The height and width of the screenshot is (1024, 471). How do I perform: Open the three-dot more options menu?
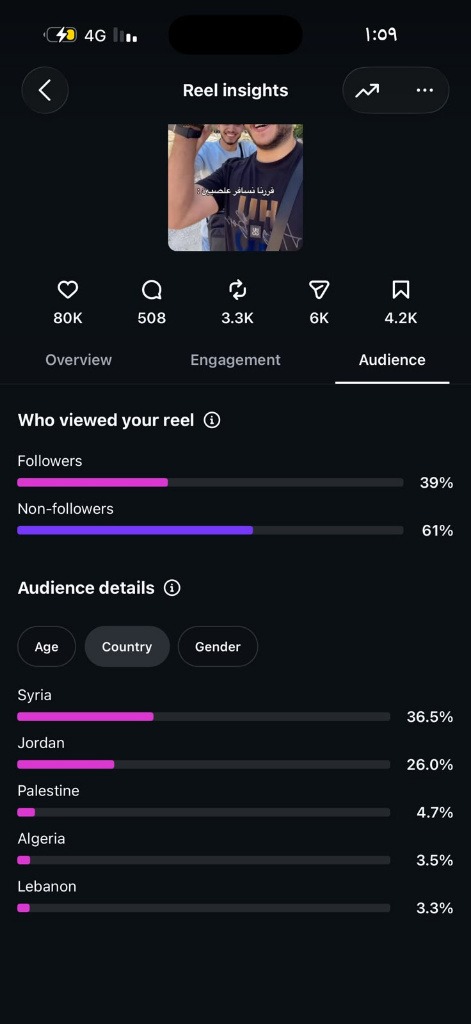tap(425, 91)
